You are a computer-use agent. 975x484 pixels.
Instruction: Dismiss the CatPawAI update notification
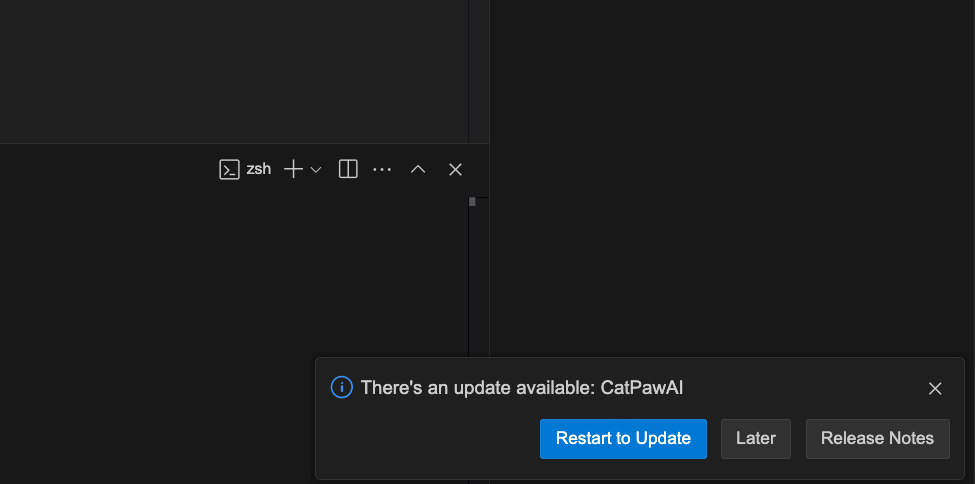[x=935, y=388]
